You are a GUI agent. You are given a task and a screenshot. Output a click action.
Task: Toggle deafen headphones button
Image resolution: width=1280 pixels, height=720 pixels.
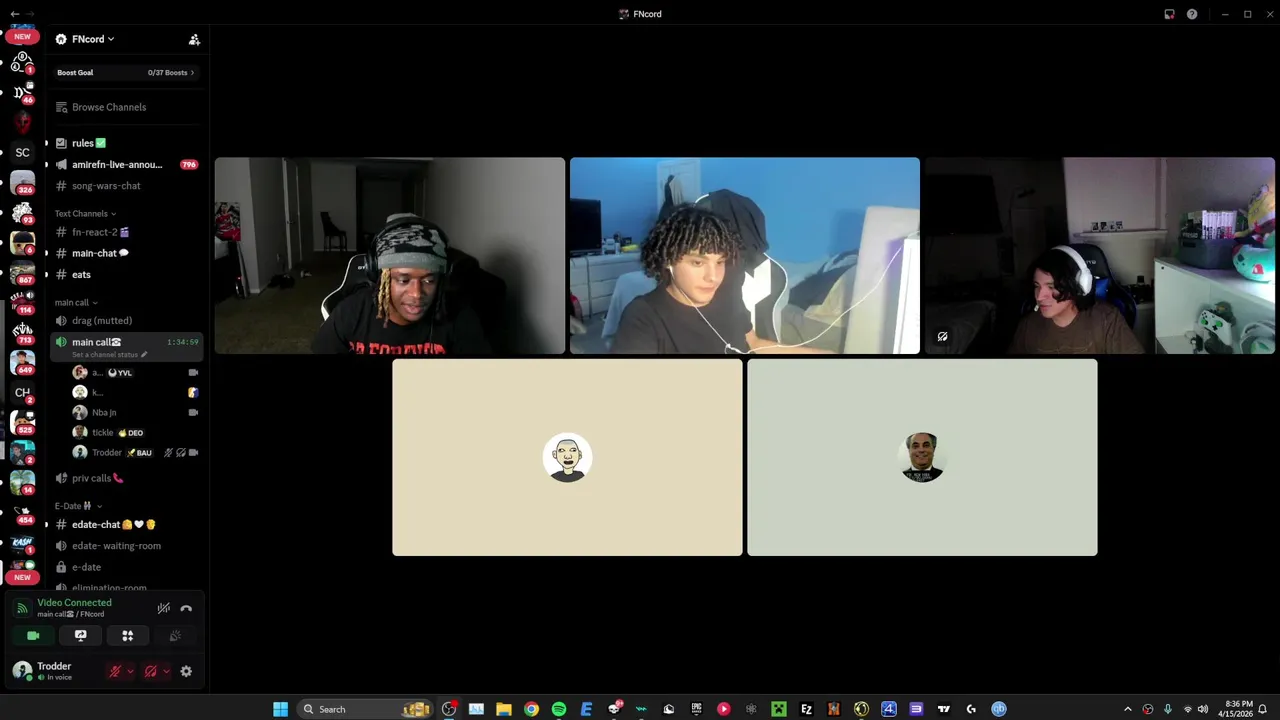coord(151,672)
